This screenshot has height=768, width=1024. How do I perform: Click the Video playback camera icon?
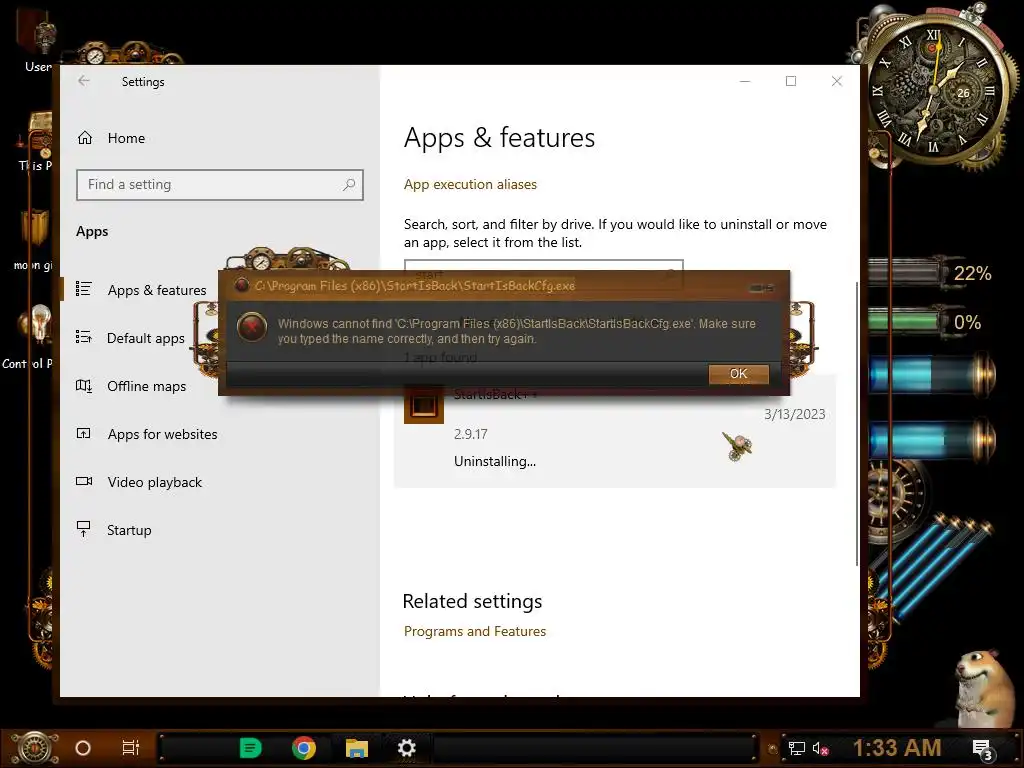pyautogui.click(x=84, y=481)
